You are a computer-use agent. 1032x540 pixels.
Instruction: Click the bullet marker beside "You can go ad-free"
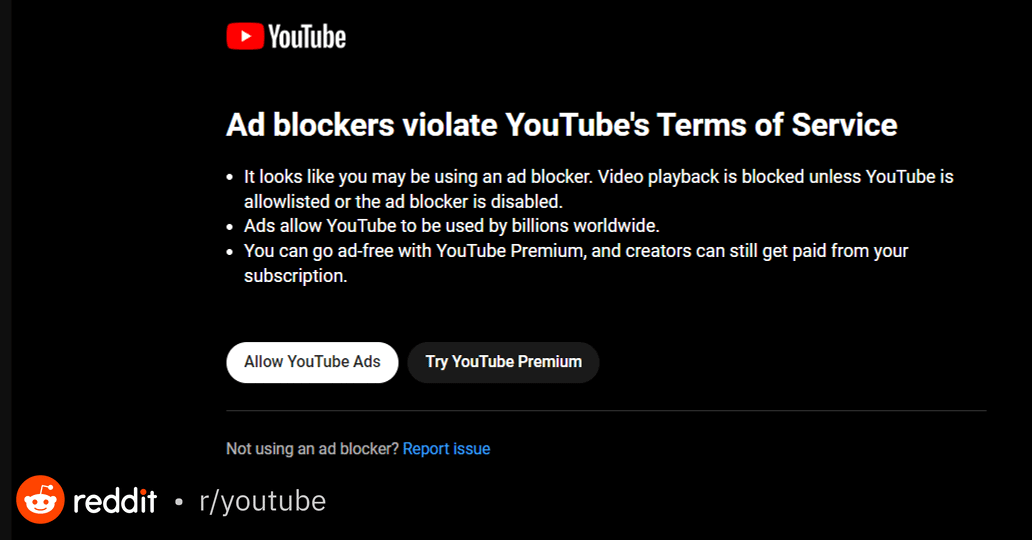[232, 252]
